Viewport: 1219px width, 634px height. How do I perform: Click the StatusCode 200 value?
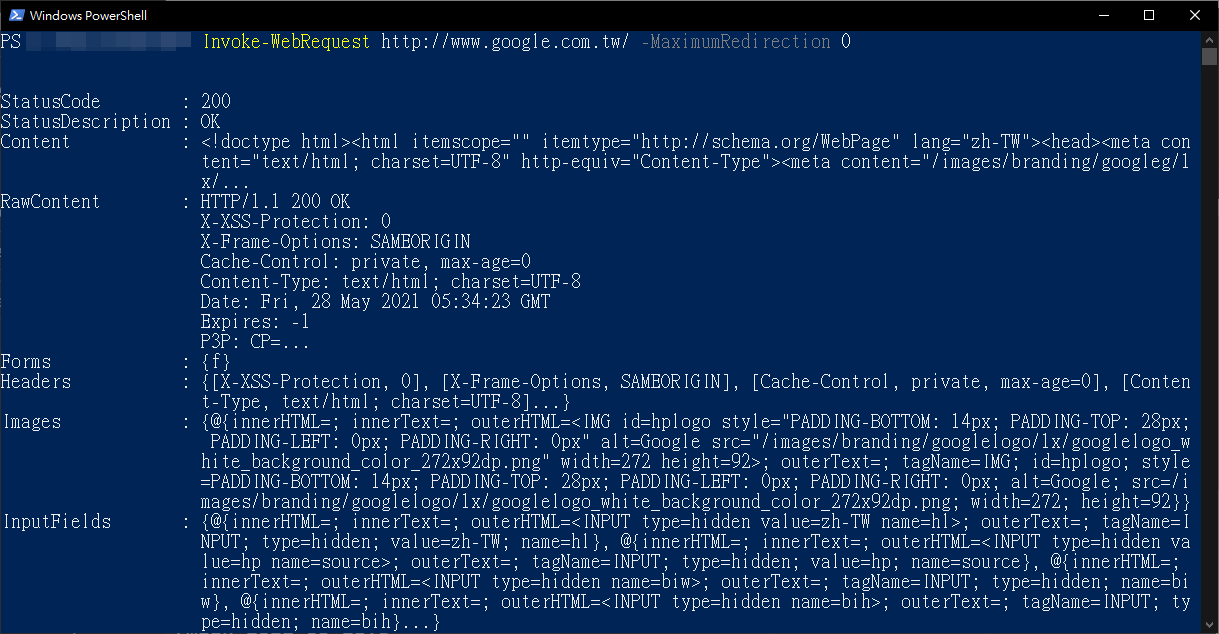click(x=214, y=101)
